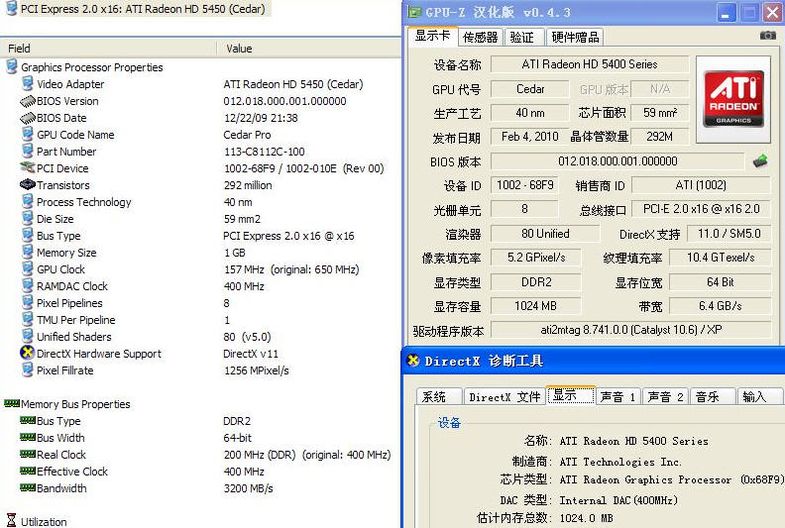Open the 声音 1 tab
Screen dimensions: 785x528
coord(618,397)
